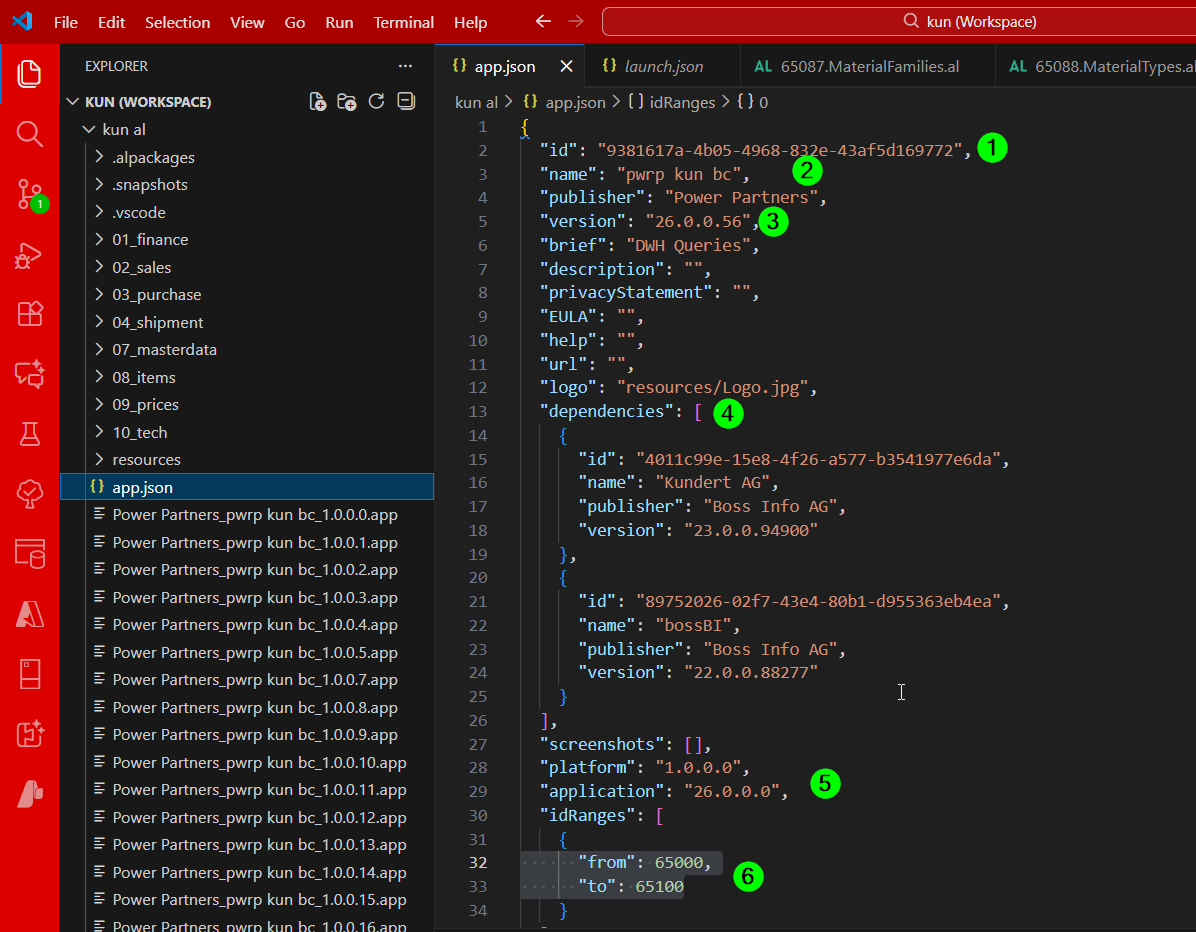
Task: Open the Terminal menu
Action: click(x=403, y=22)
